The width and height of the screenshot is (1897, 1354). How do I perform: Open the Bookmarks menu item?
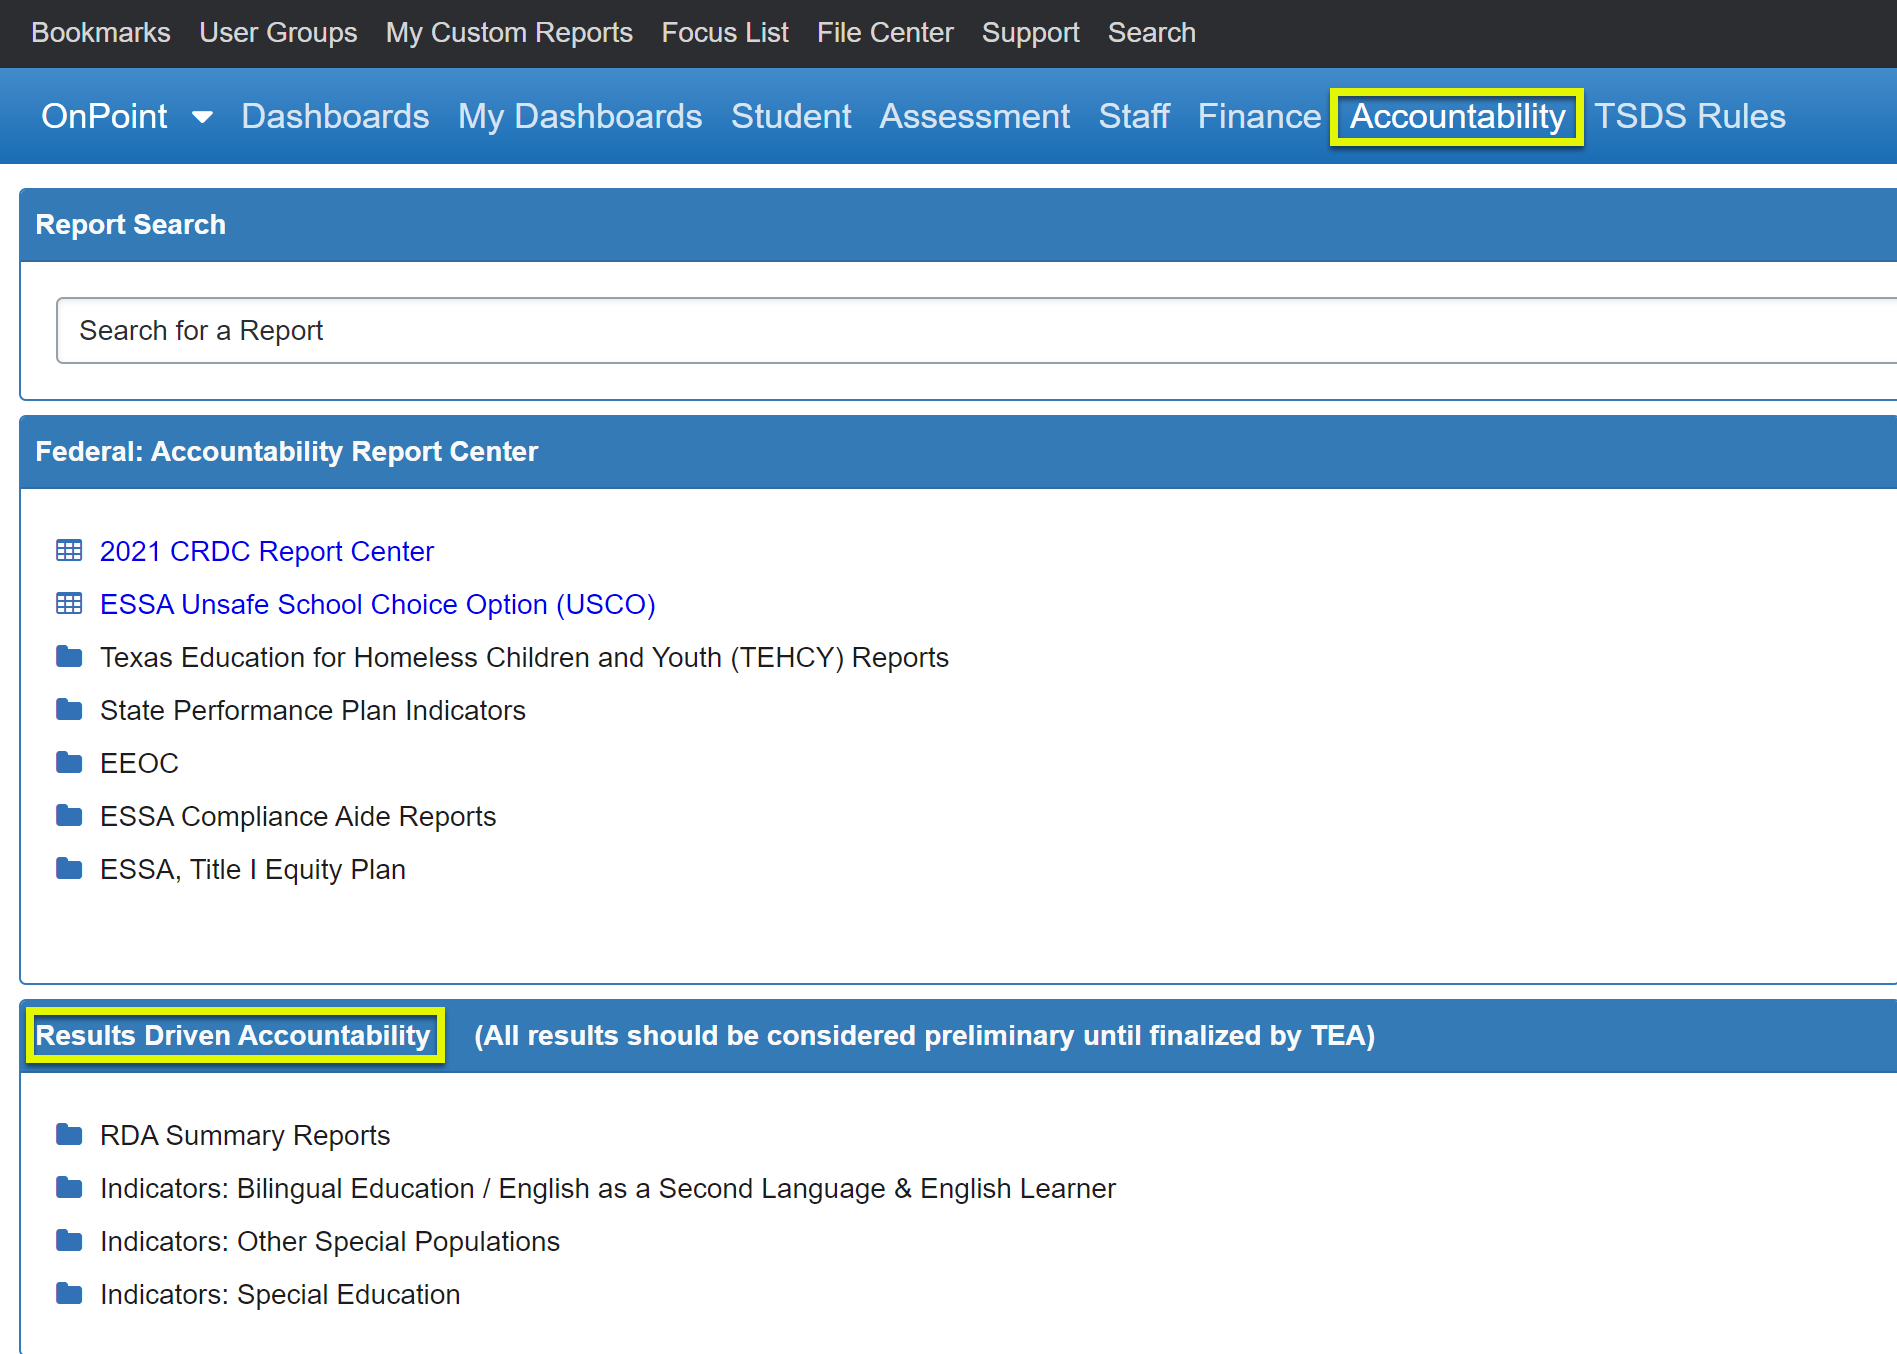coord(100,32)
